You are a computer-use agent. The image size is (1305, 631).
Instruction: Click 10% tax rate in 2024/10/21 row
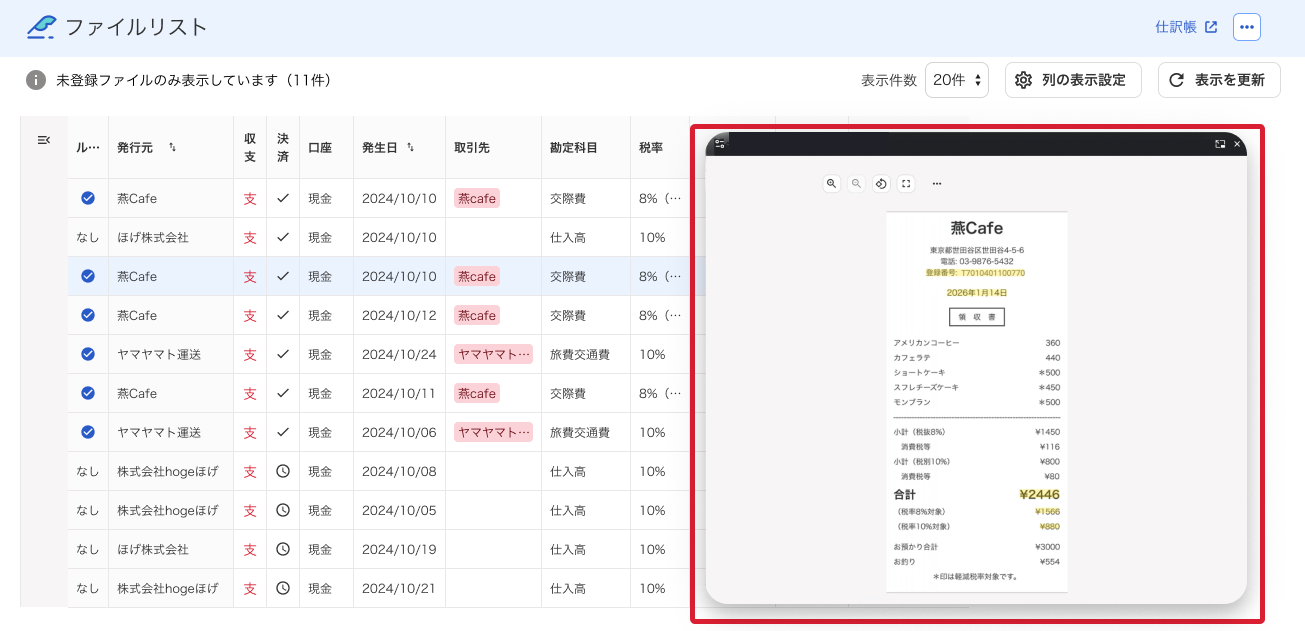(652, 588)
